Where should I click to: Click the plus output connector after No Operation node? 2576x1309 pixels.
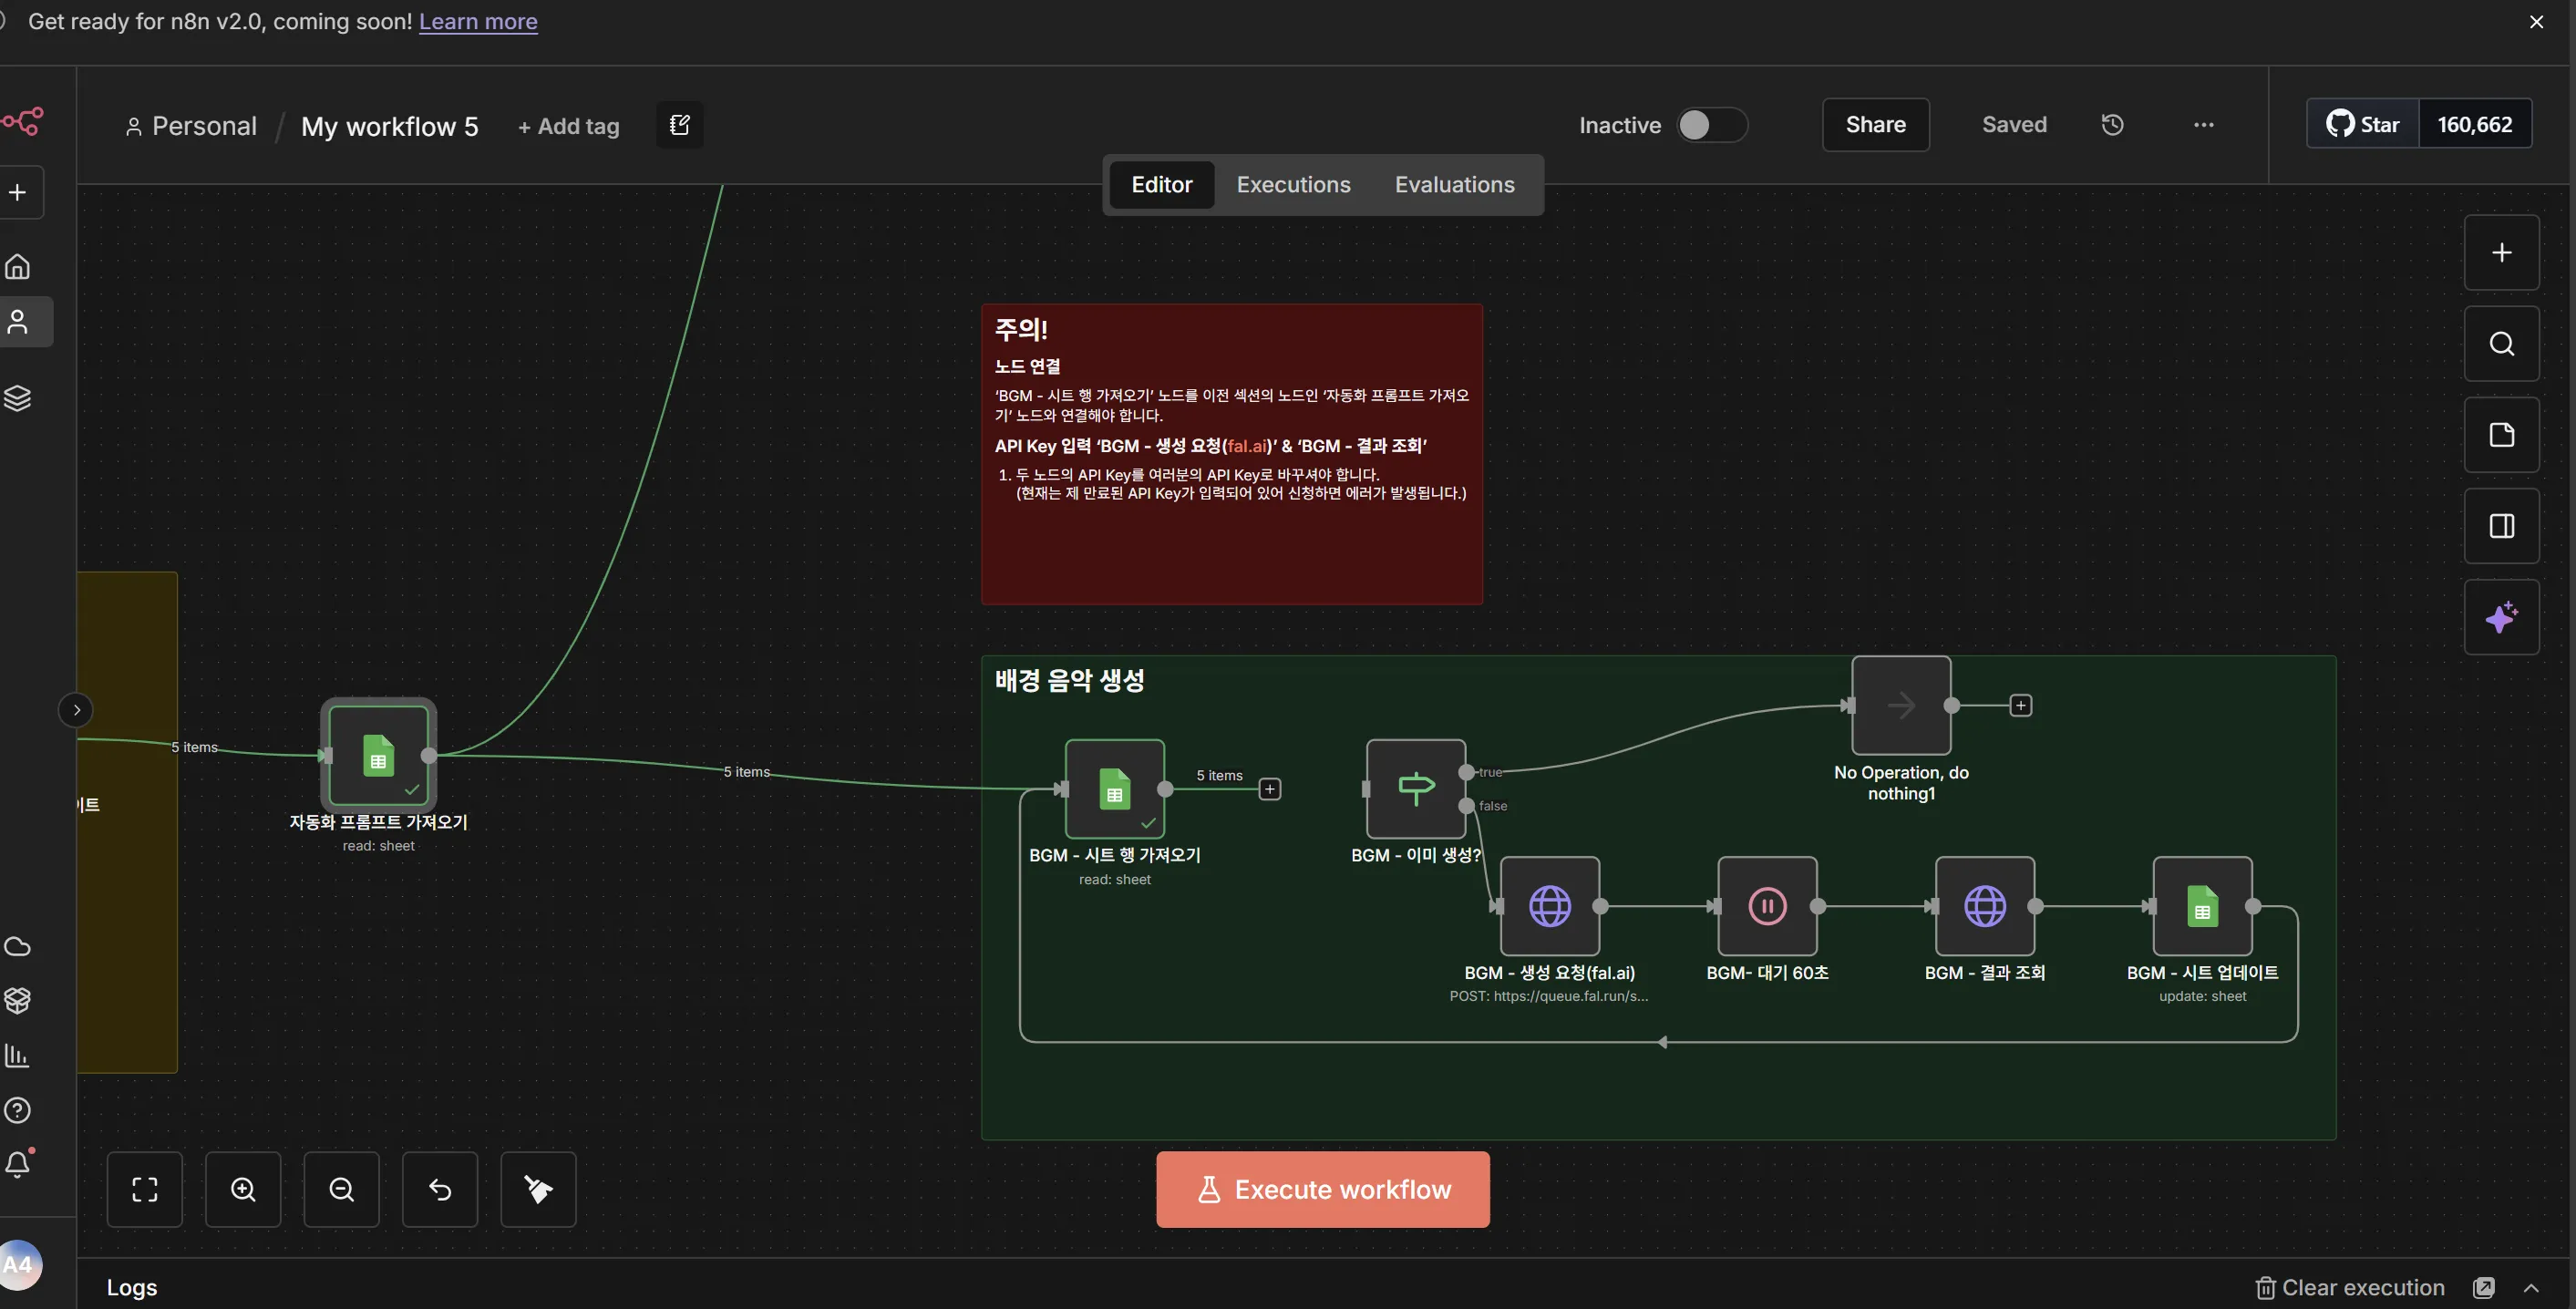2020,706
